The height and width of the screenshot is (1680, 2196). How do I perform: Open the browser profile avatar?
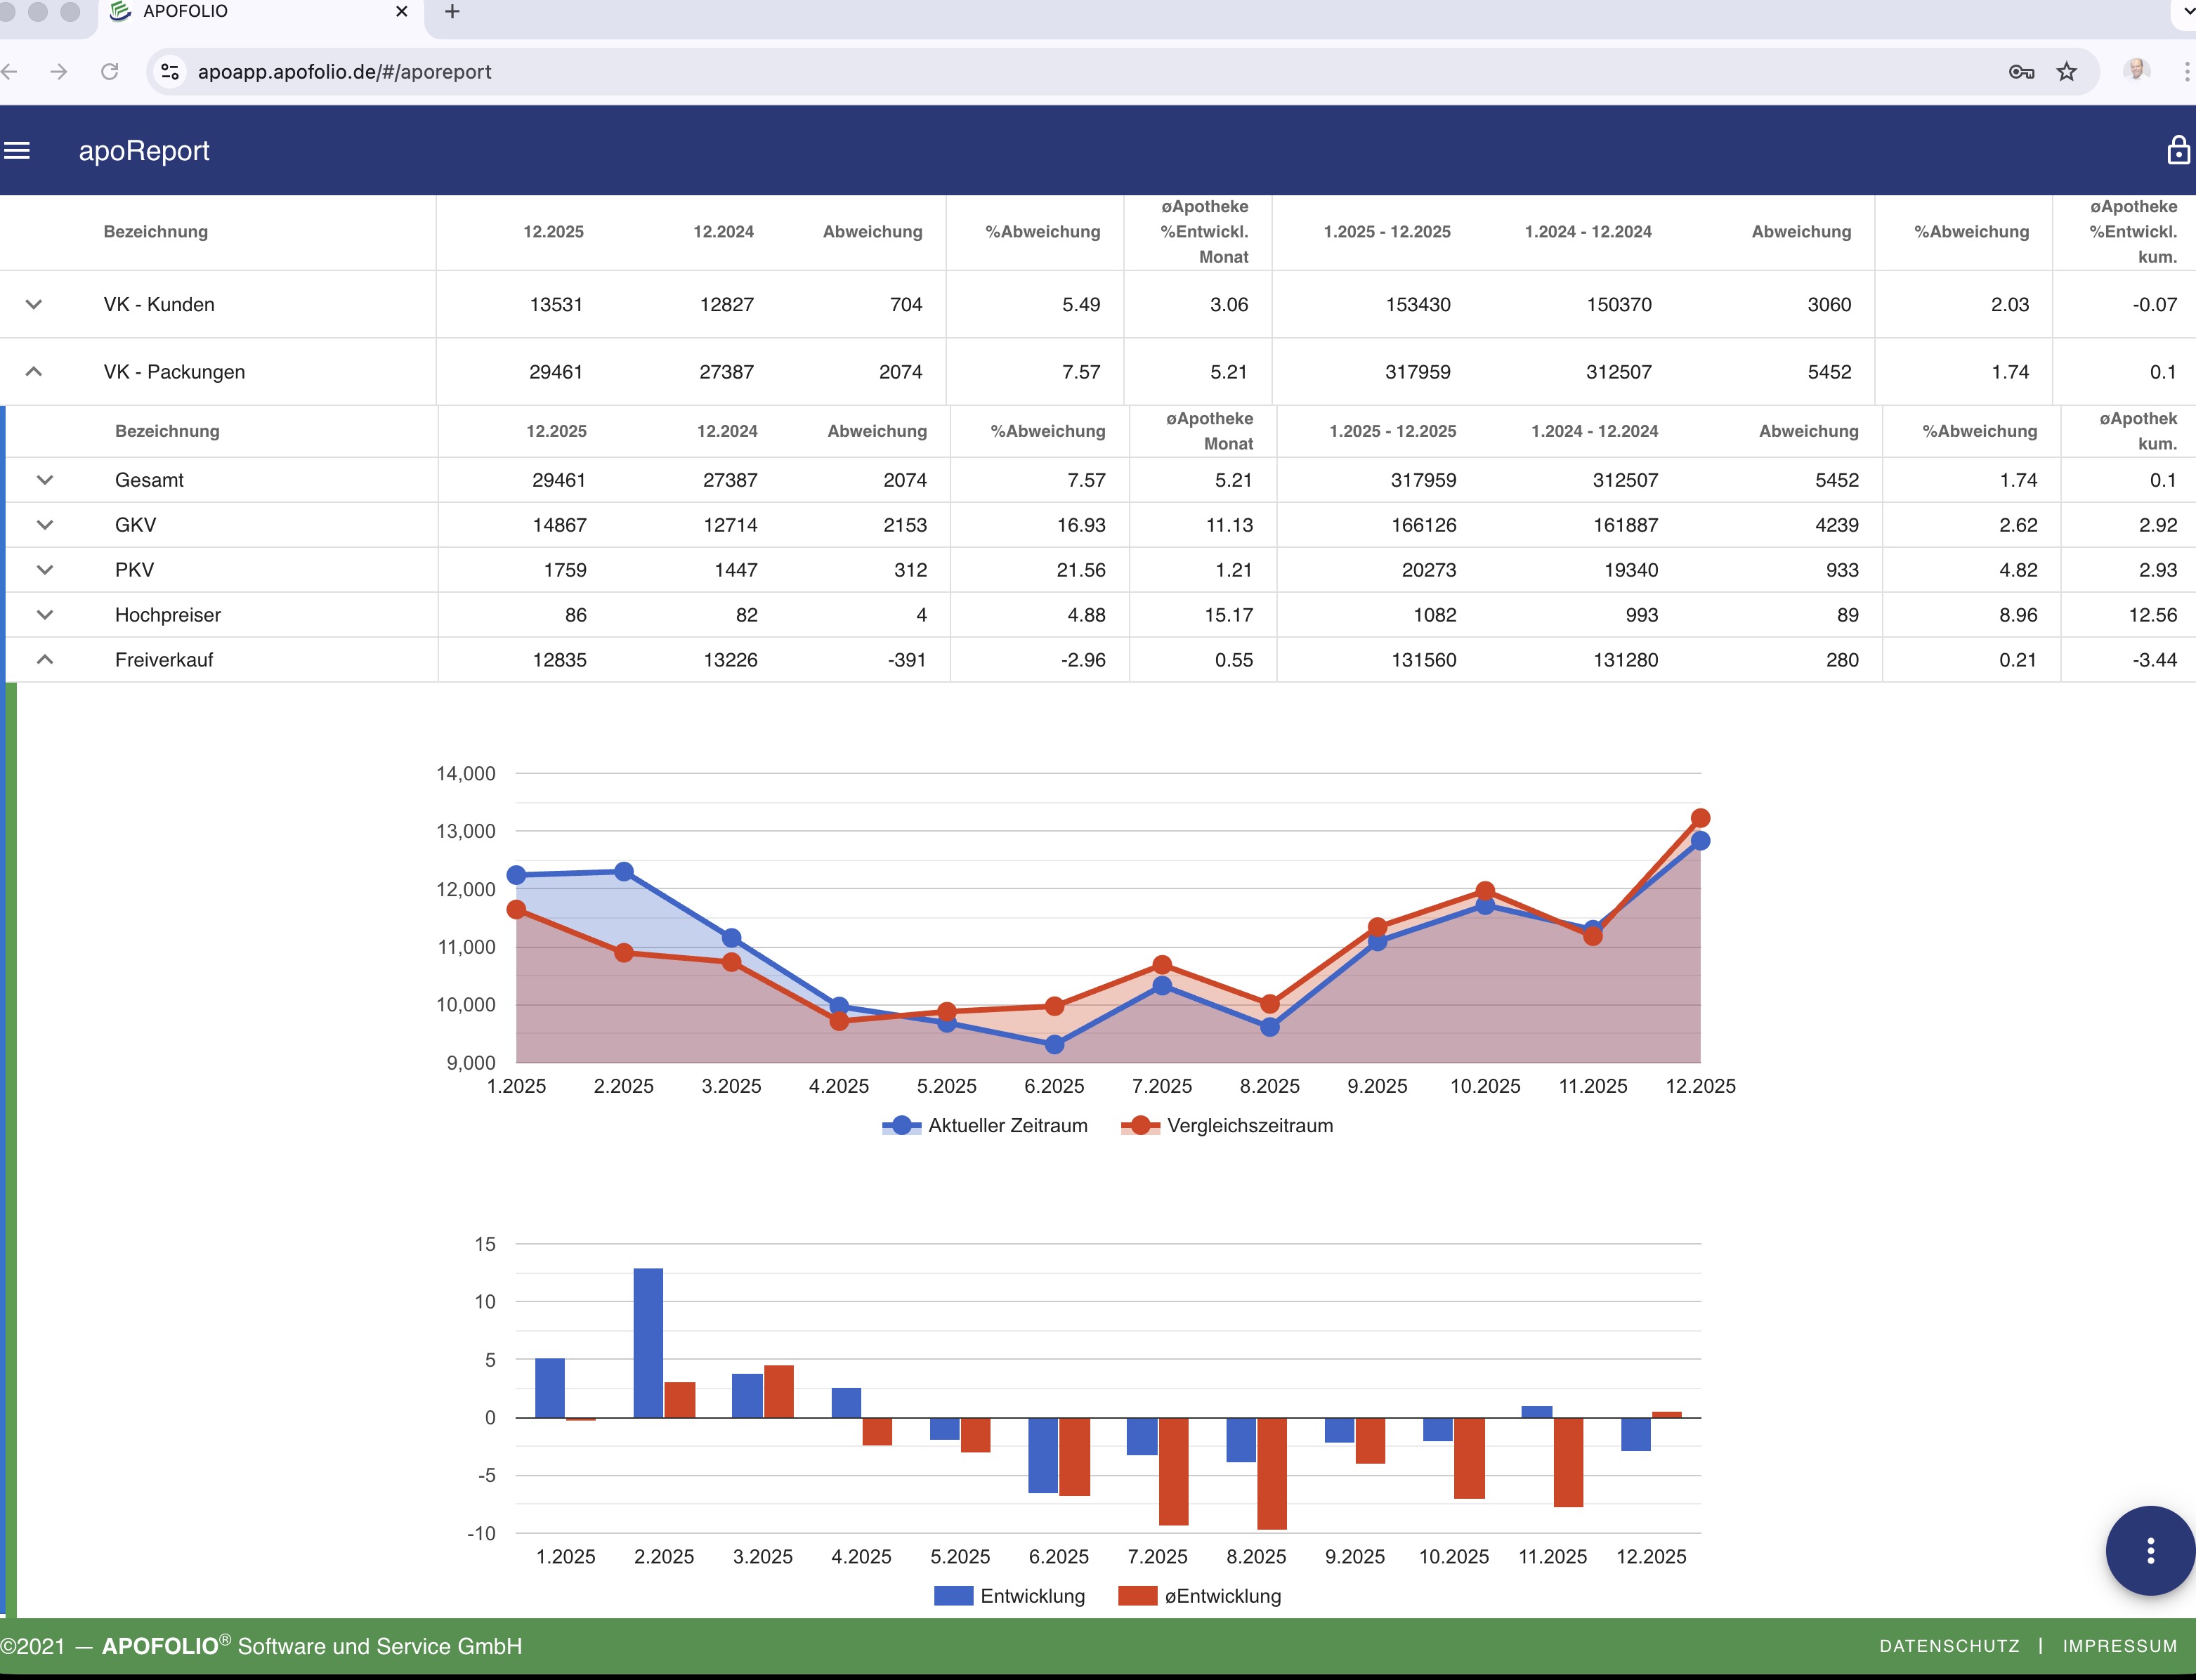pos(2136,70)
